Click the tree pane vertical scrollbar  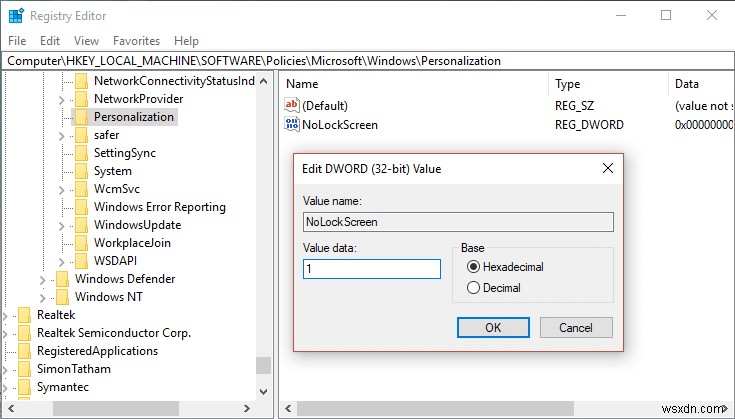coord(264,240)
